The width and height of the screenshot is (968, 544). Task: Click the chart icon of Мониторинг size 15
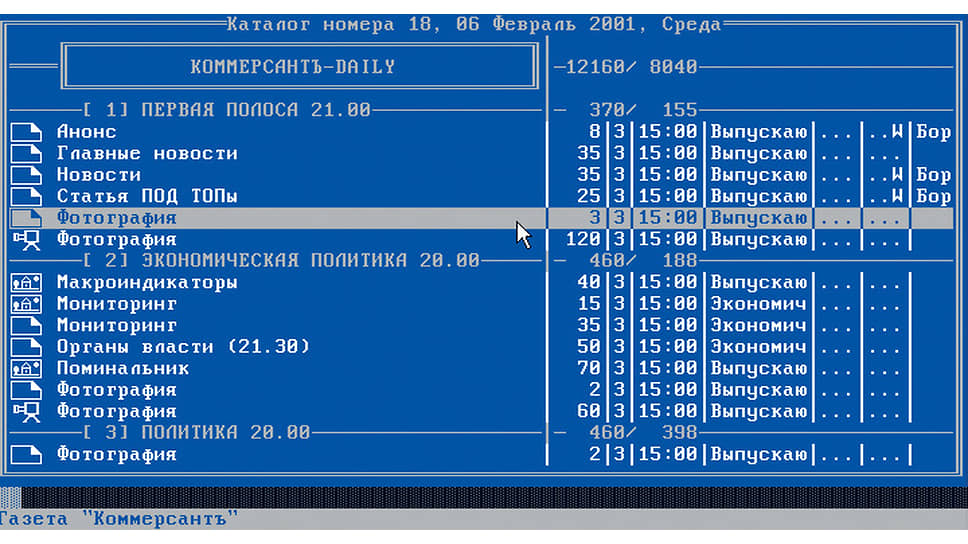point(27,304)
